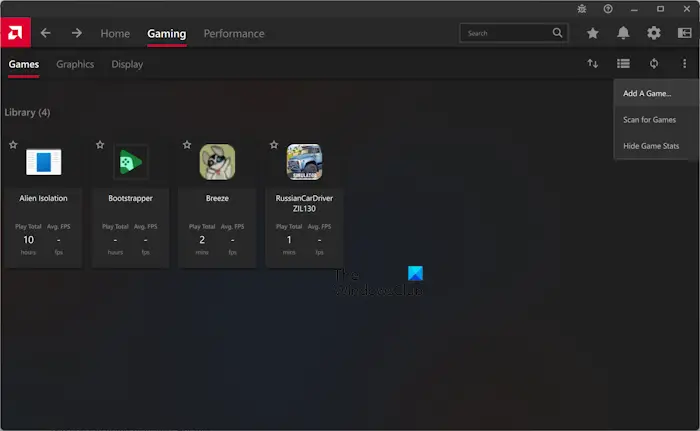Click Breeze play total 2

tap(202, 240)
